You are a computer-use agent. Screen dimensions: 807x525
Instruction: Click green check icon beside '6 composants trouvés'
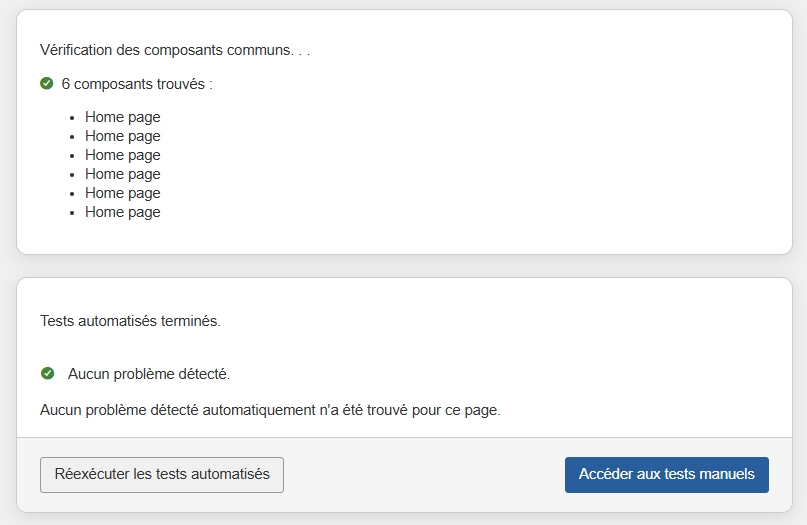(47, 84)
